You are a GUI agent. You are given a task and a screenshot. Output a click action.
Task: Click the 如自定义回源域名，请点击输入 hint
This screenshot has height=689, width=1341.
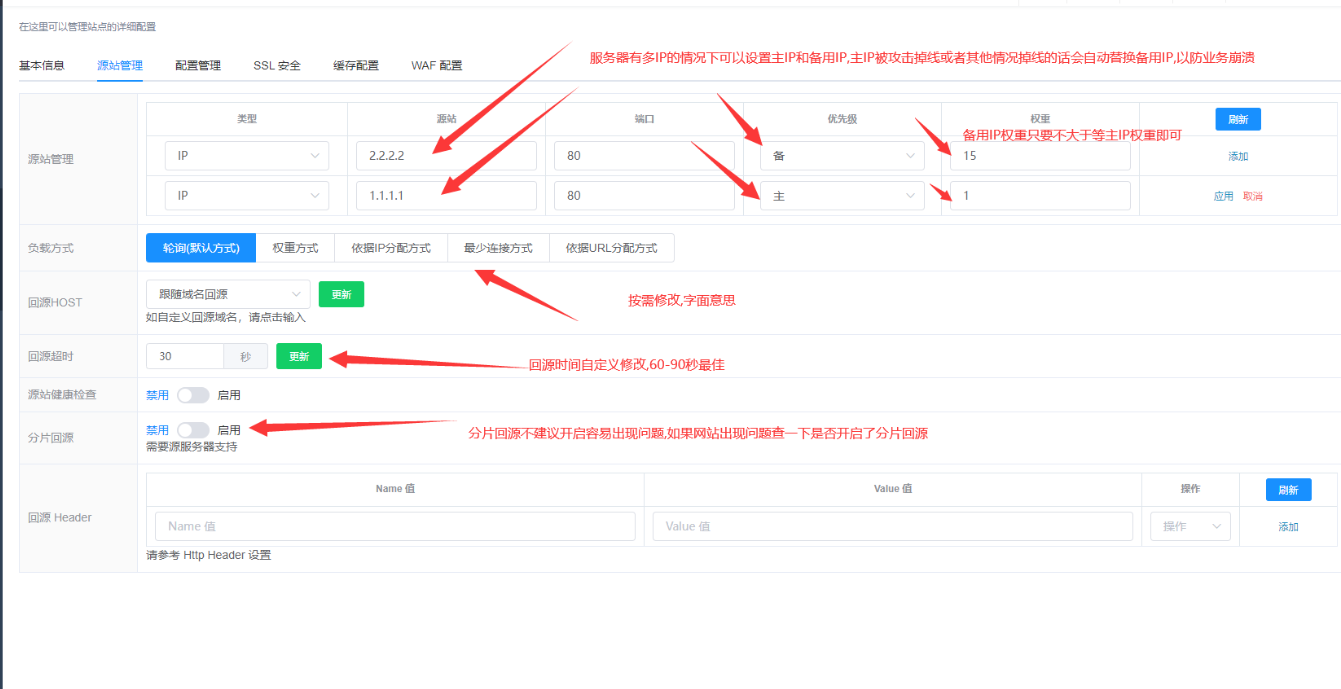pyautogui.click(x=226, y=318)
